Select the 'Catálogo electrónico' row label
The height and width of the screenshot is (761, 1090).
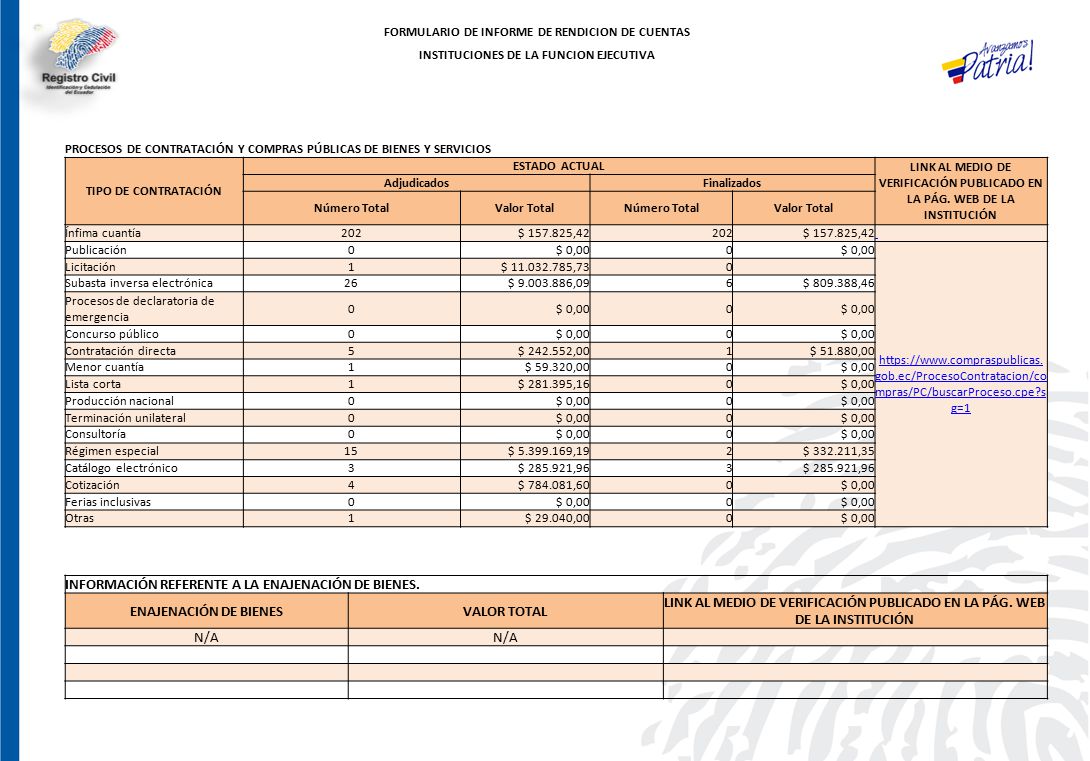122,468
